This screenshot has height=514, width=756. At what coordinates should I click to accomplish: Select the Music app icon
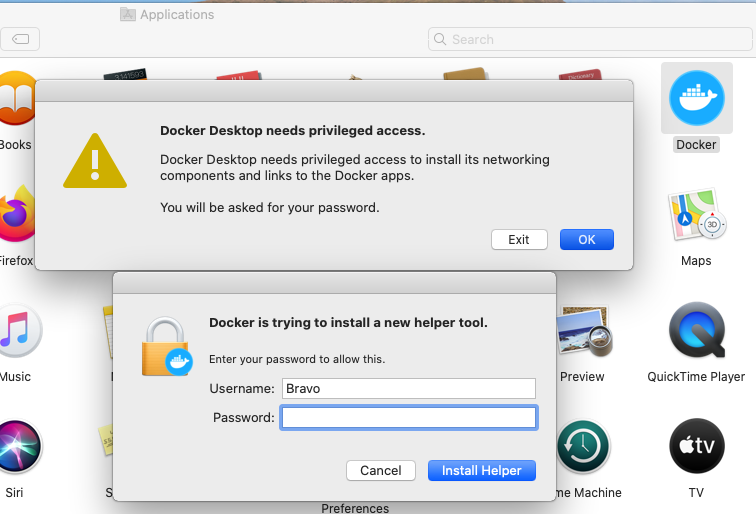point(19,330)
